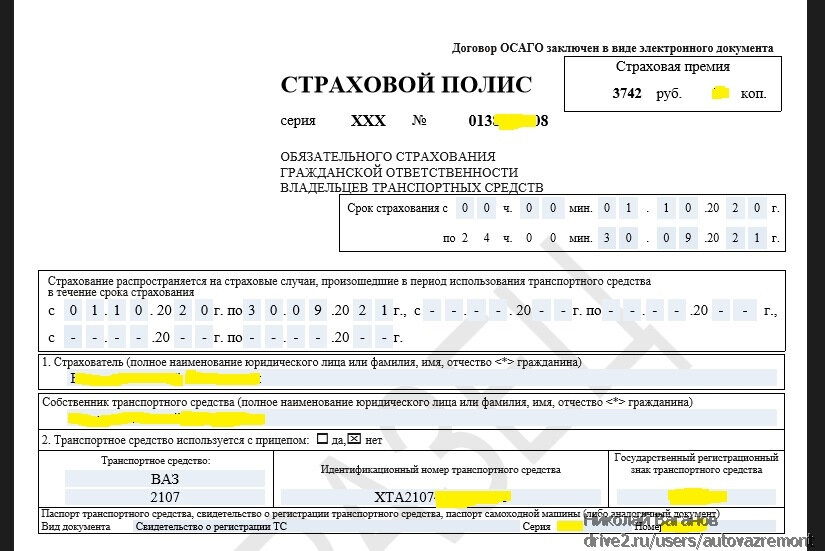825x551 pixels.
Task: Click the 'Паспорт транспортного средства, свидетельство о регистрации' line
Action: 381,514
